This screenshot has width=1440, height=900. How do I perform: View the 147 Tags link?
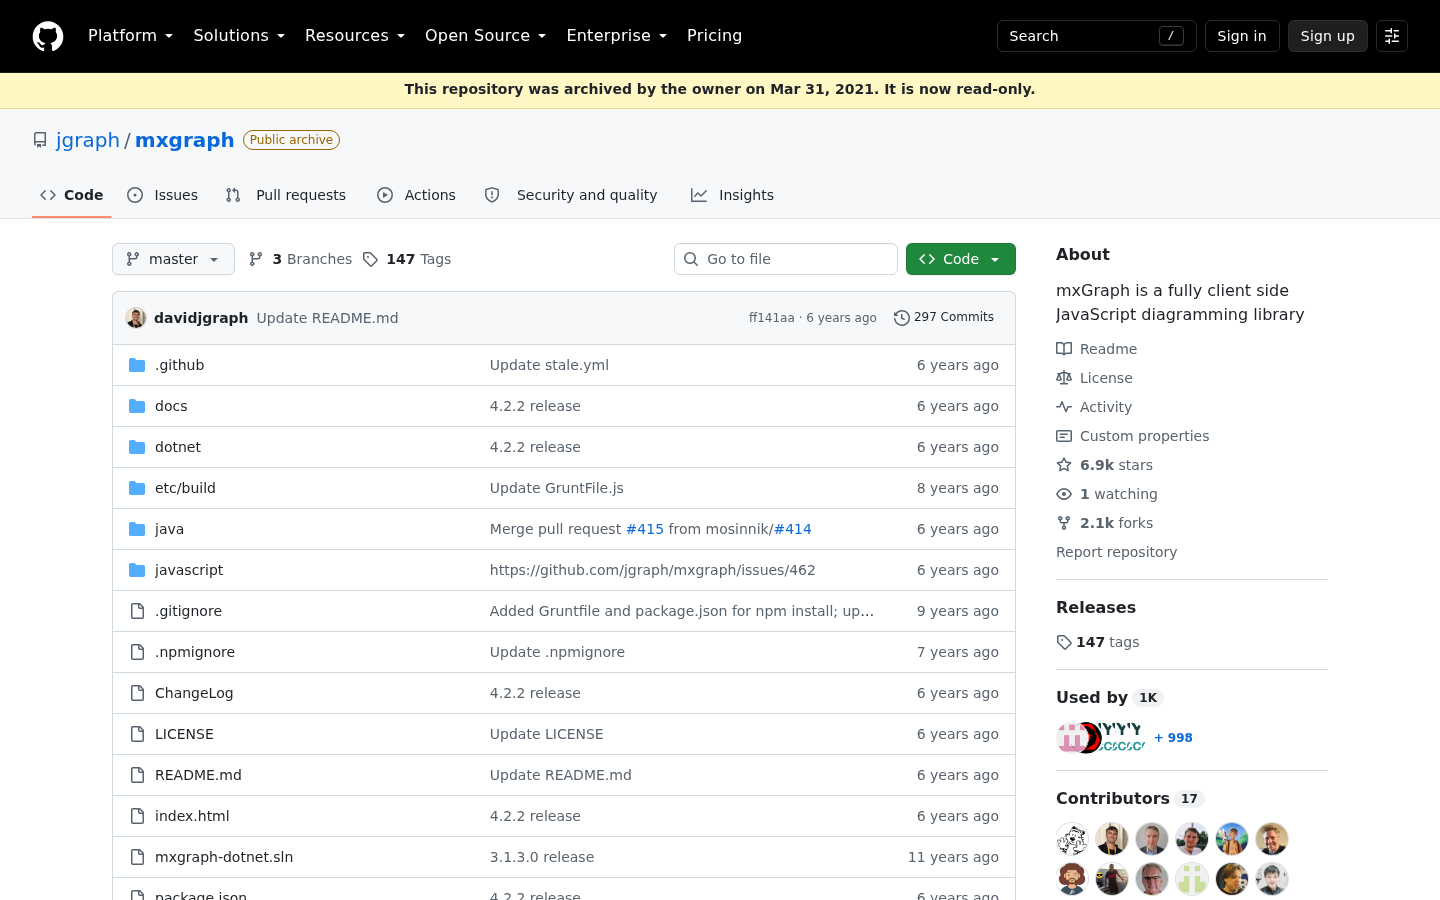407,259
